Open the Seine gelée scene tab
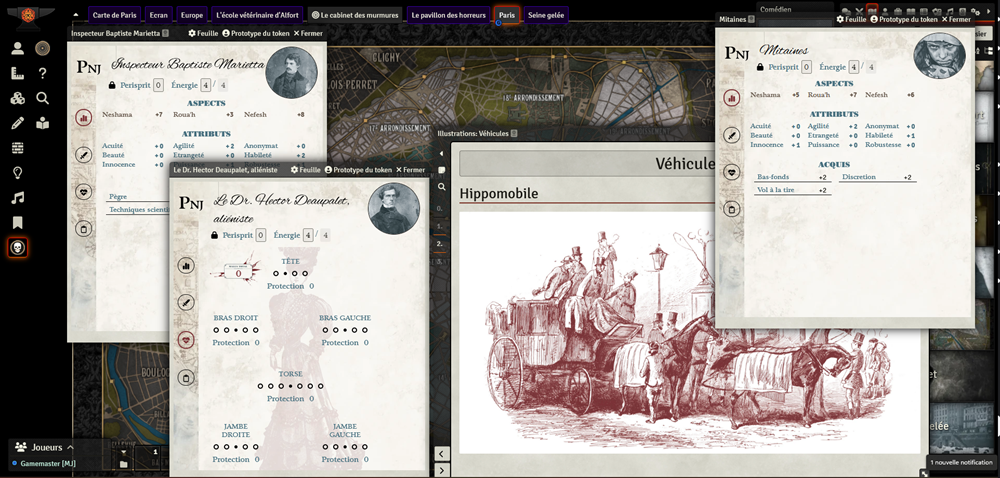1000x478 pixels. 546,15
